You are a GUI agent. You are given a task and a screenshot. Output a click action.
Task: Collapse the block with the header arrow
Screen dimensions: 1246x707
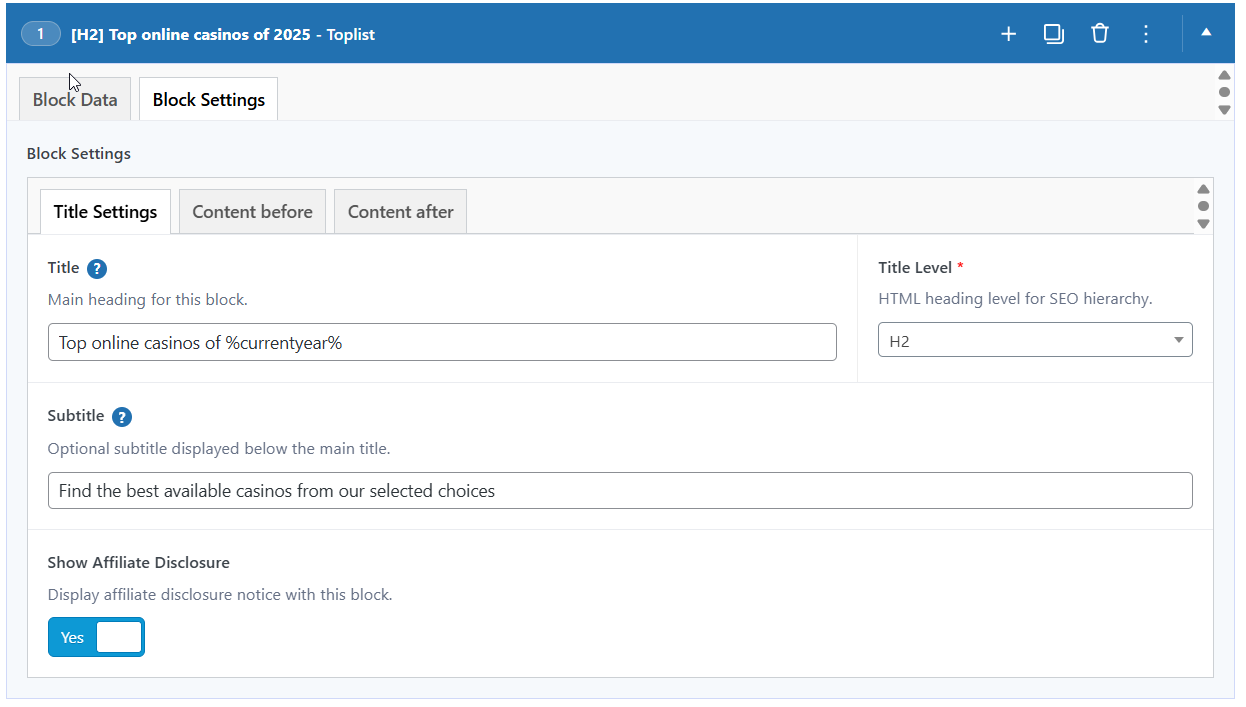tap(1206, 33)
